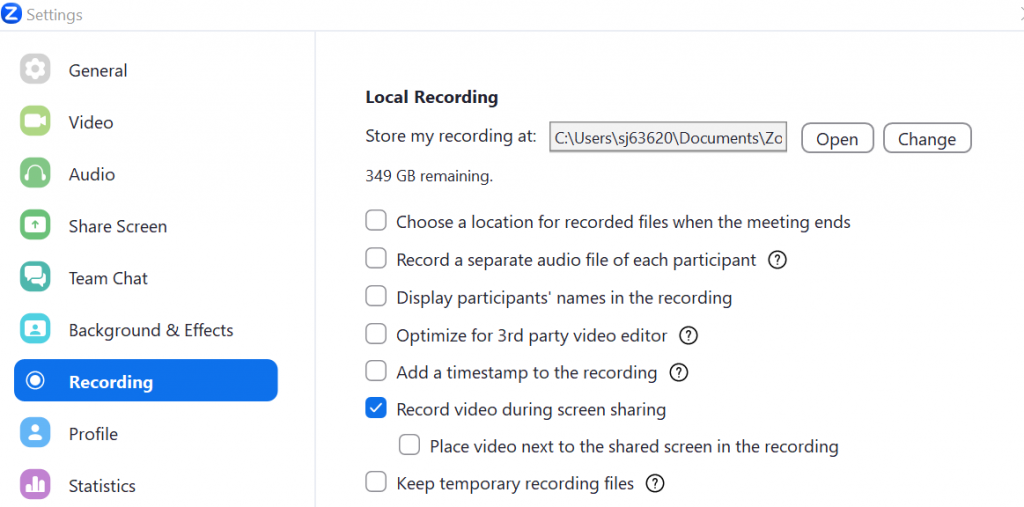Click the Audio headphones icon

[35, 174]
